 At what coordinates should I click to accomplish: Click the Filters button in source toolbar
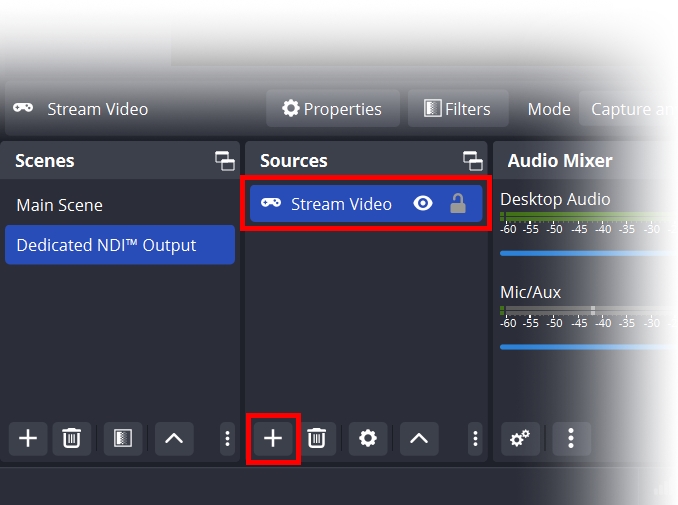pyautogui.click(x=457, y=109)
